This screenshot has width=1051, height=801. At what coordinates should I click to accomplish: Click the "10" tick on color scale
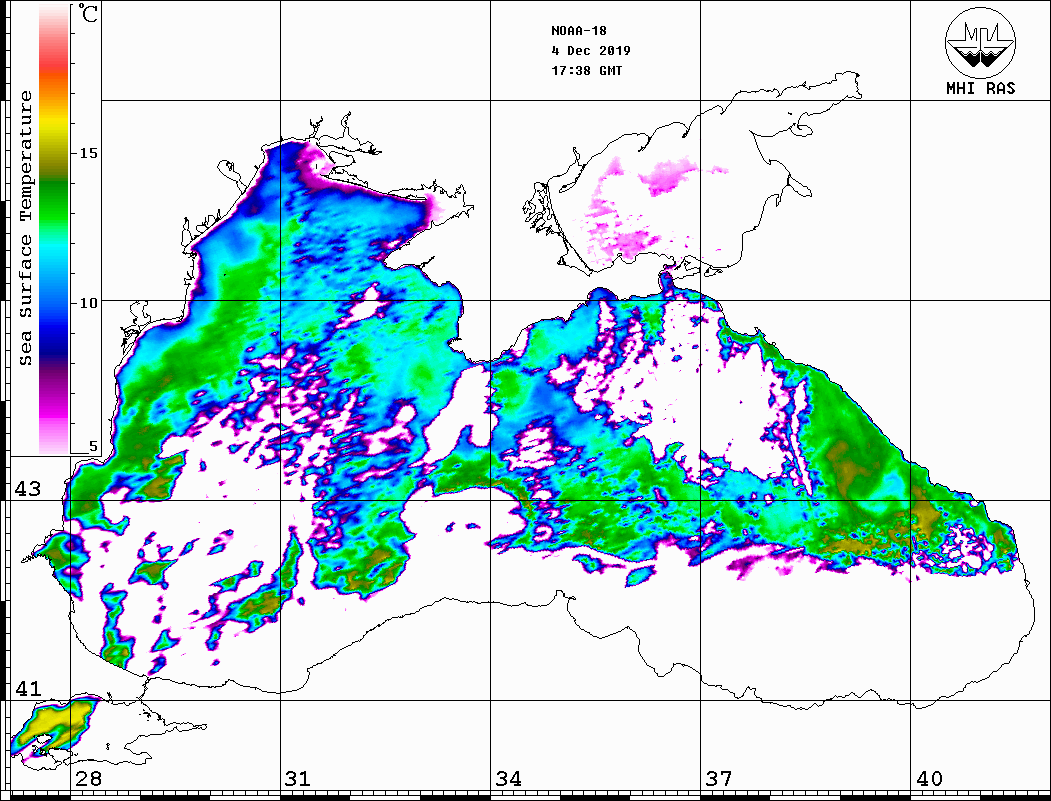tap(88, 303)
